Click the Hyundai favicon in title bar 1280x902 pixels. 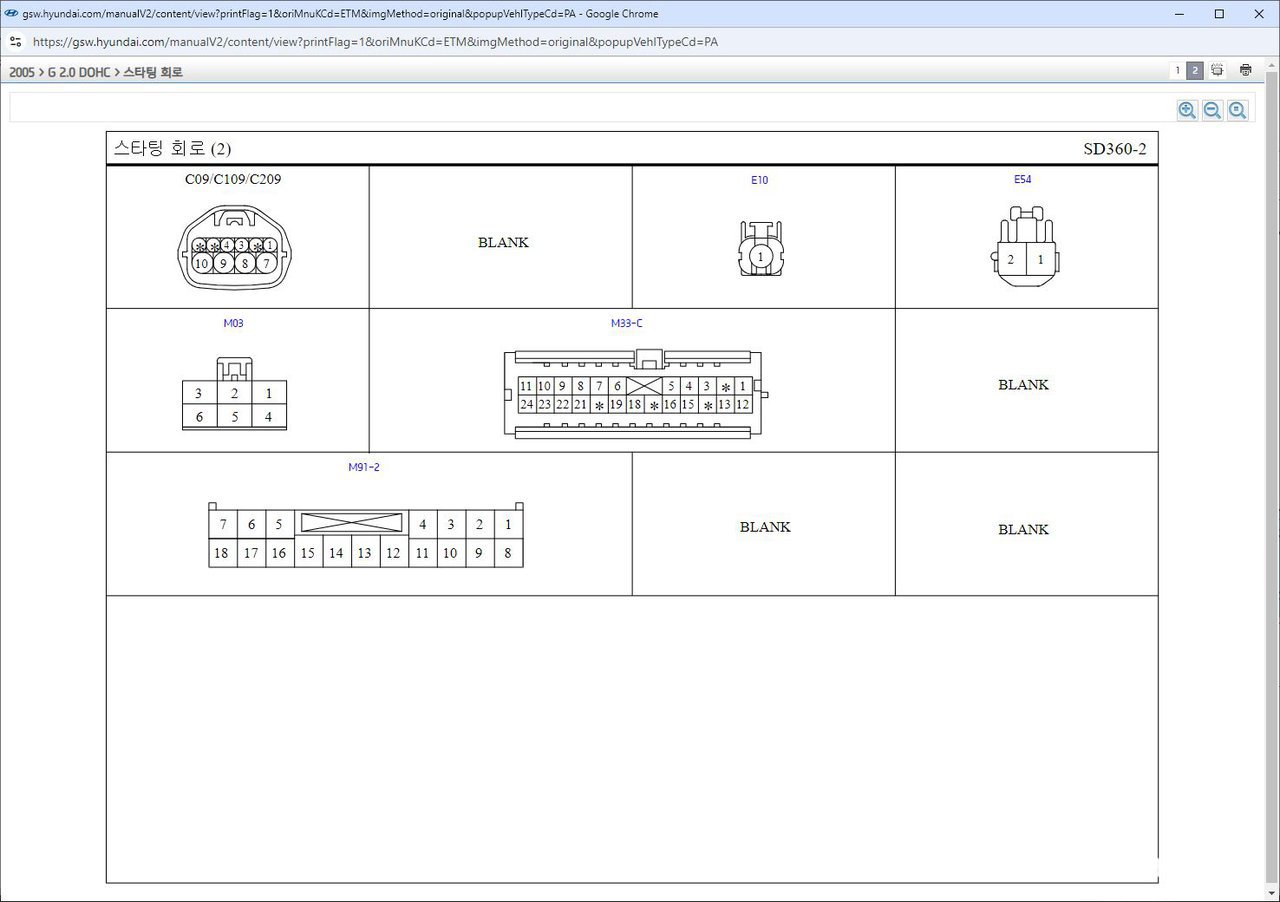pyautogui.click(x=11, y=14)
